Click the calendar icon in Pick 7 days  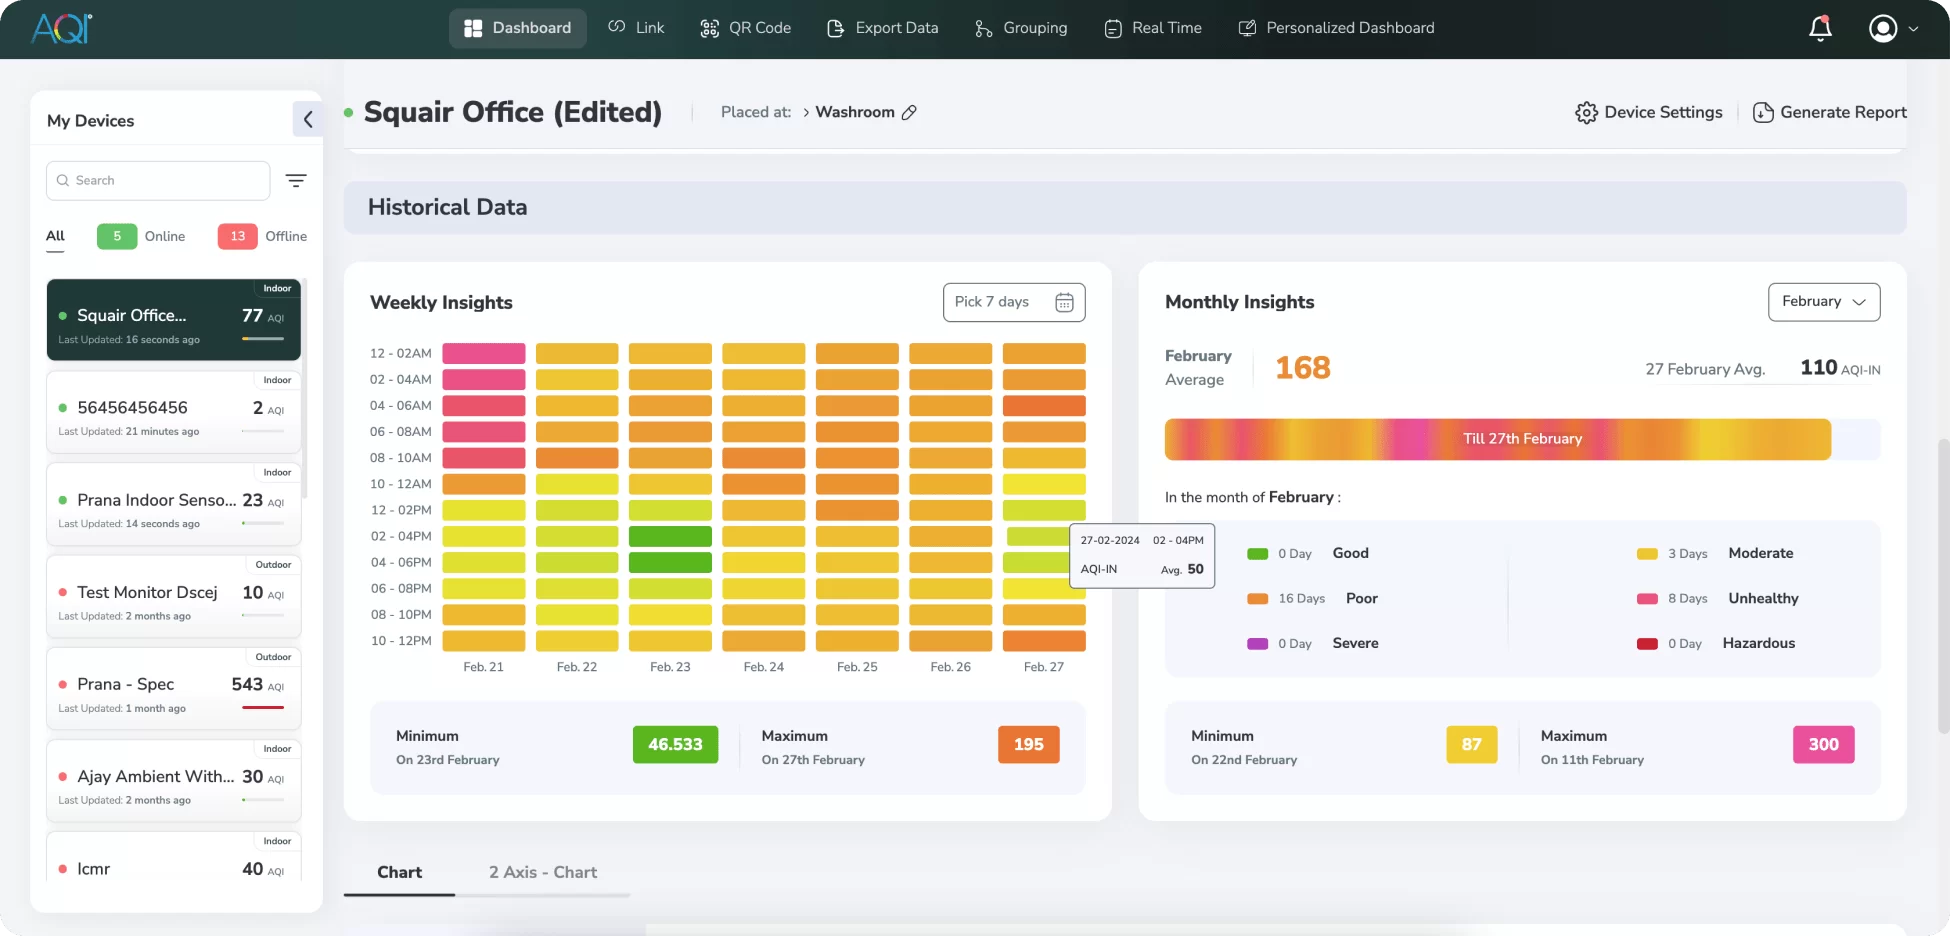click(x=1064, y=302)
